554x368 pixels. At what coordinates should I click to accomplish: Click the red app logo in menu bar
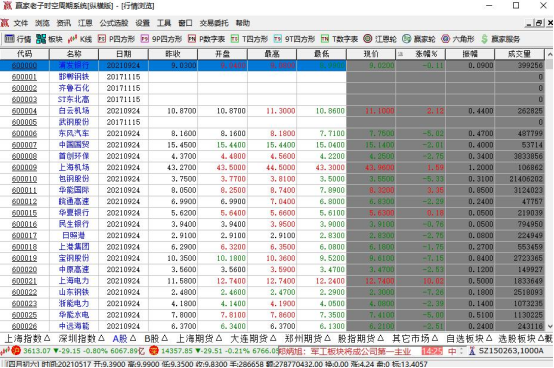point(5,23)
